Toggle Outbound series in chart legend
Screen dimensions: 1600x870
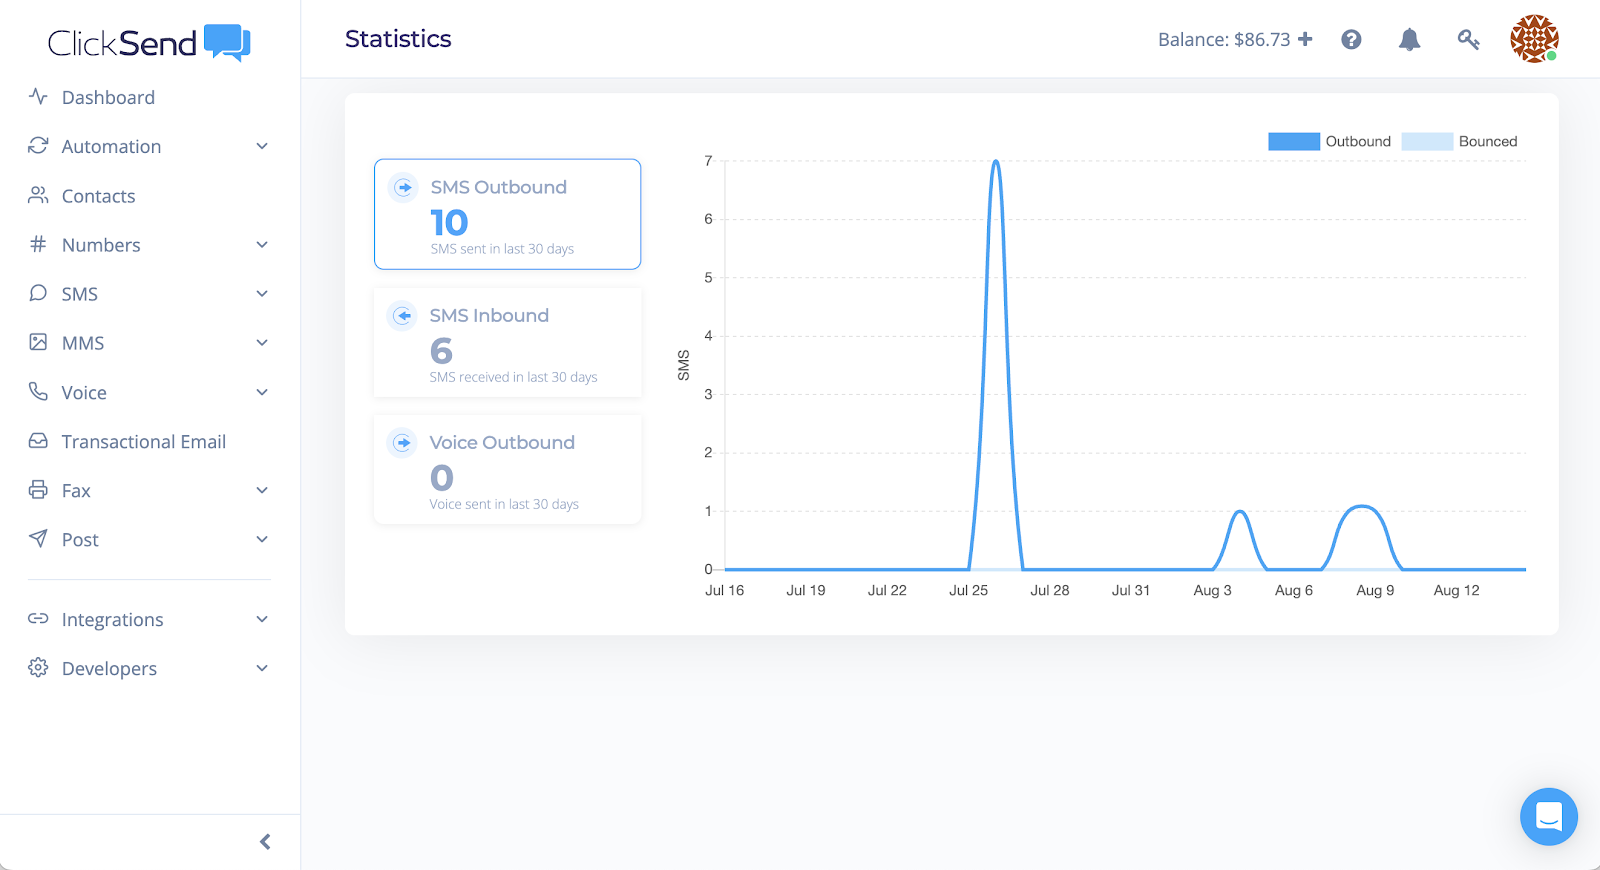coord(1329,141)
